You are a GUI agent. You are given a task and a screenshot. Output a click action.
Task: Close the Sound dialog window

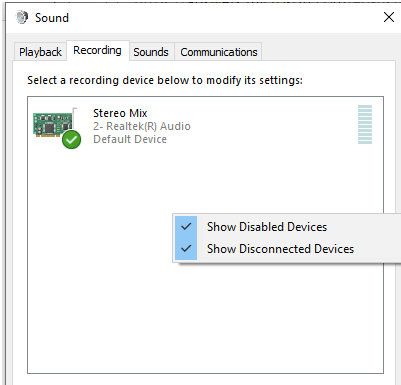pos(389,17)
